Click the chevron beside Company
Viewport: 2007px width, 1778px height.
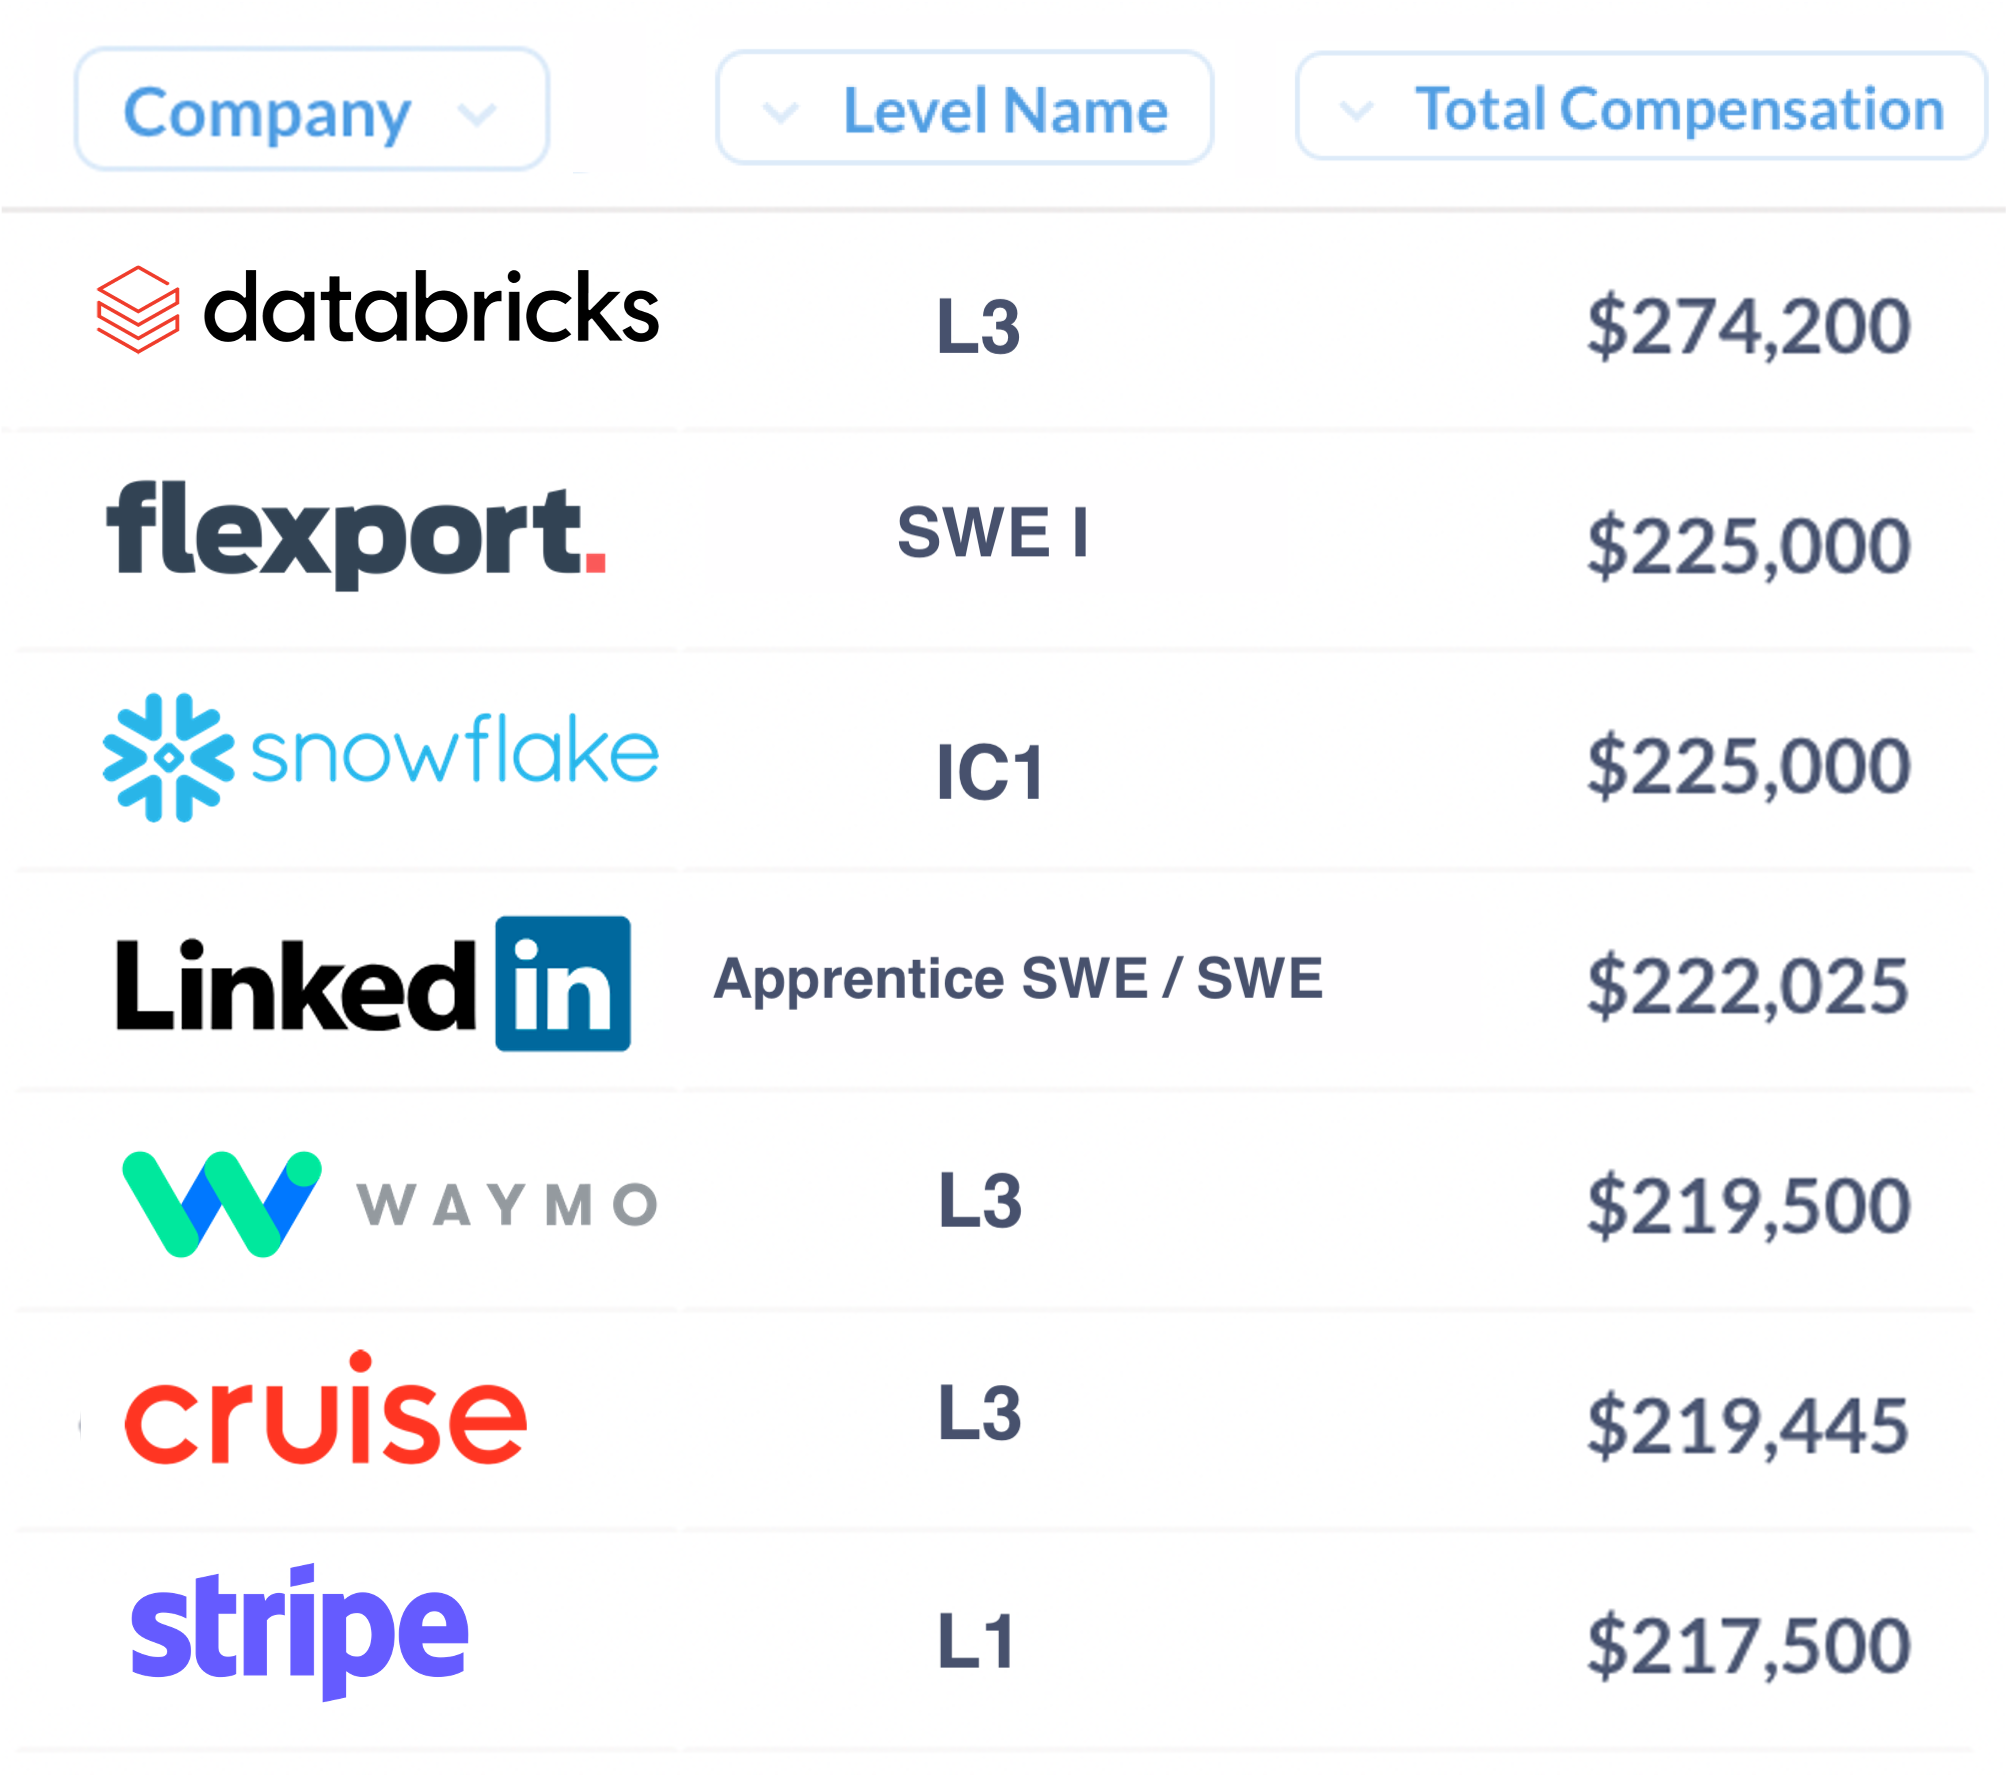point(477,115)
